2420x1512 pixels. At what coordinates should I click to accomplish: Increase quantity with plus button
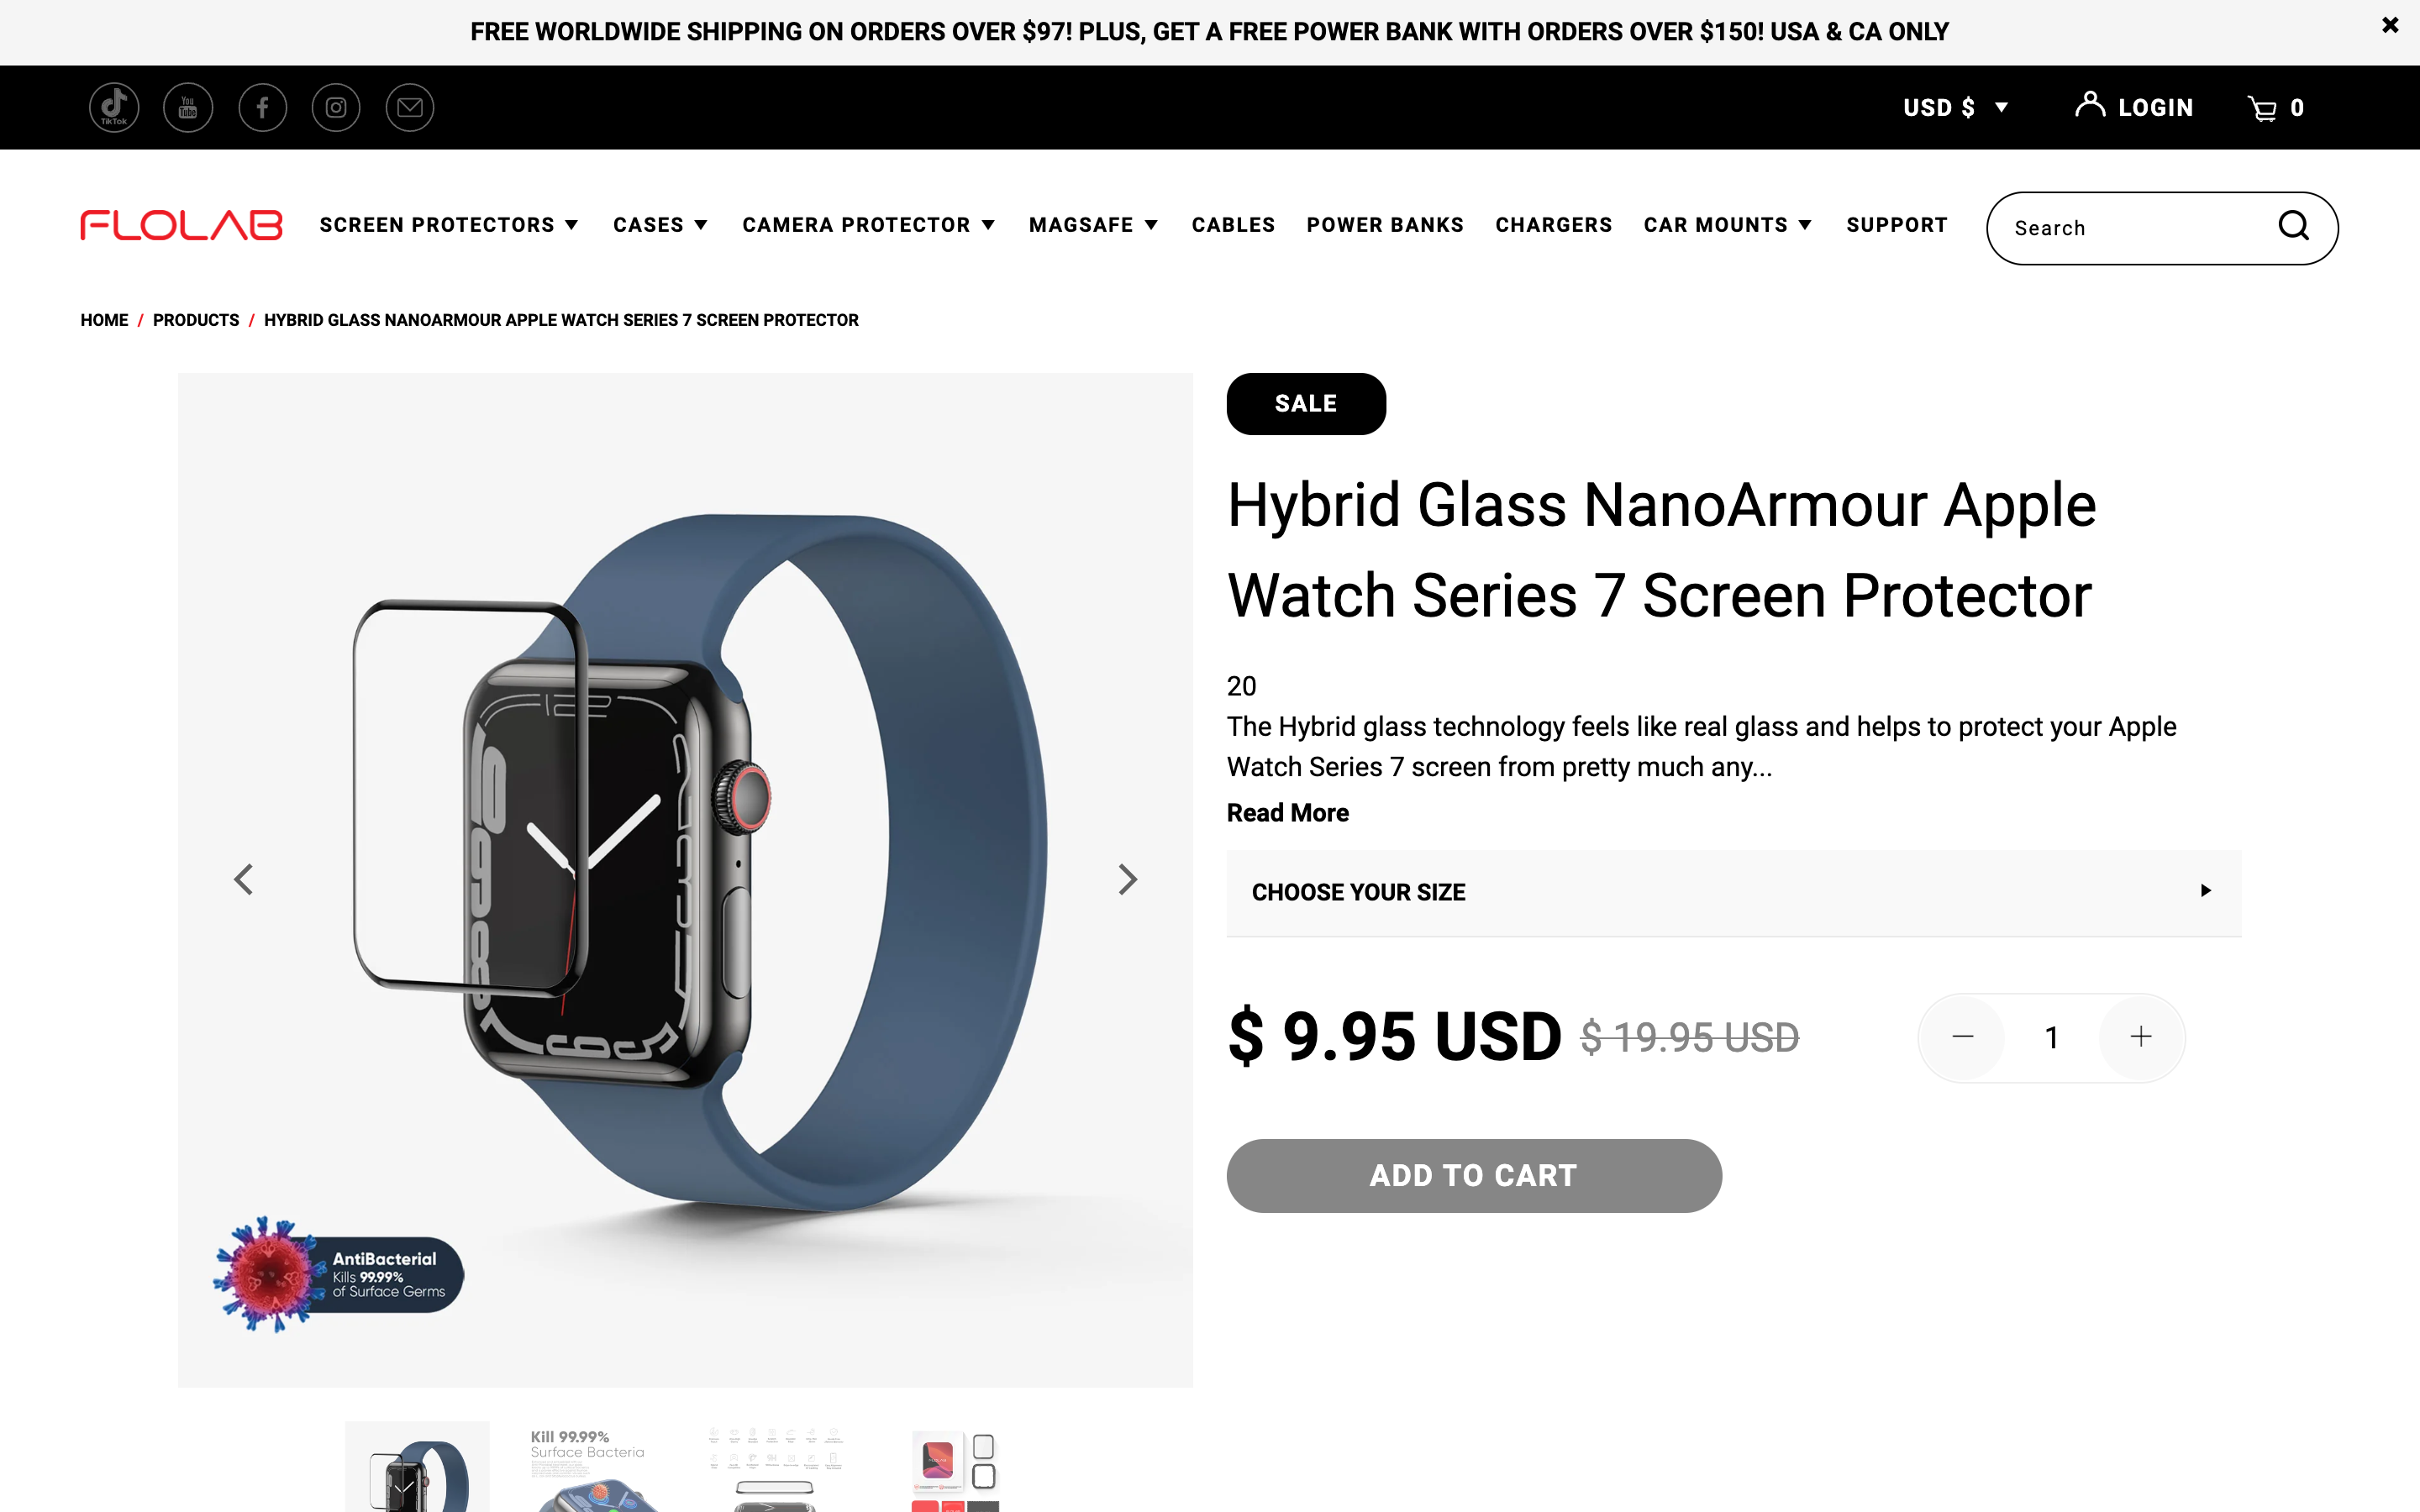(x=2140, y=1037)
